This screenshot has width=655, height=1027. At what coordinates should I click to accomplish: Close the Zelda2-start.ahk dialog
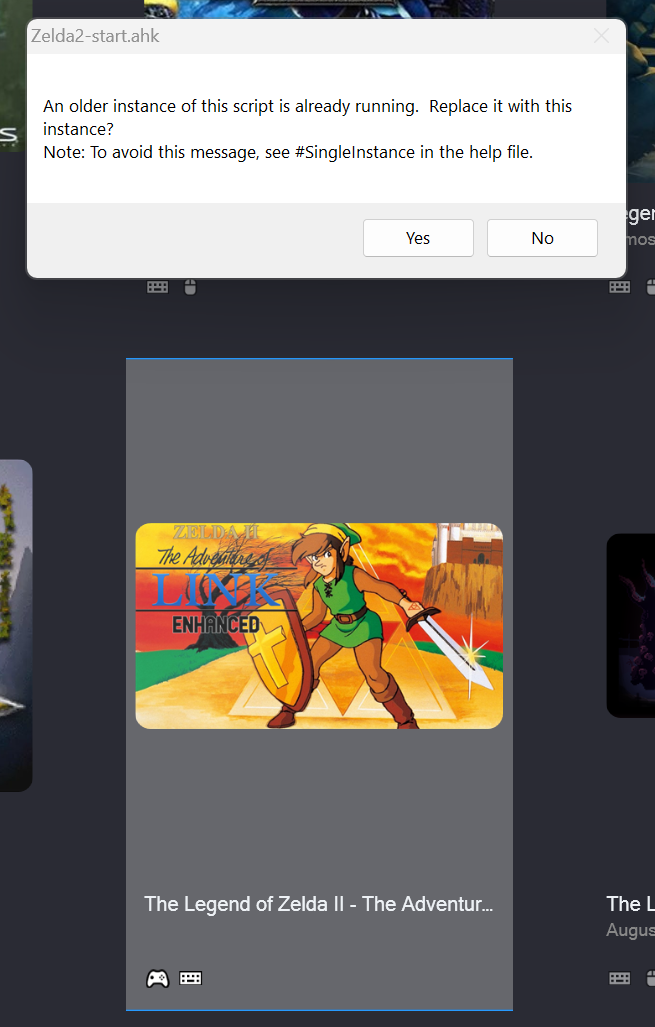pyautogui.click(x=601, y=36)
